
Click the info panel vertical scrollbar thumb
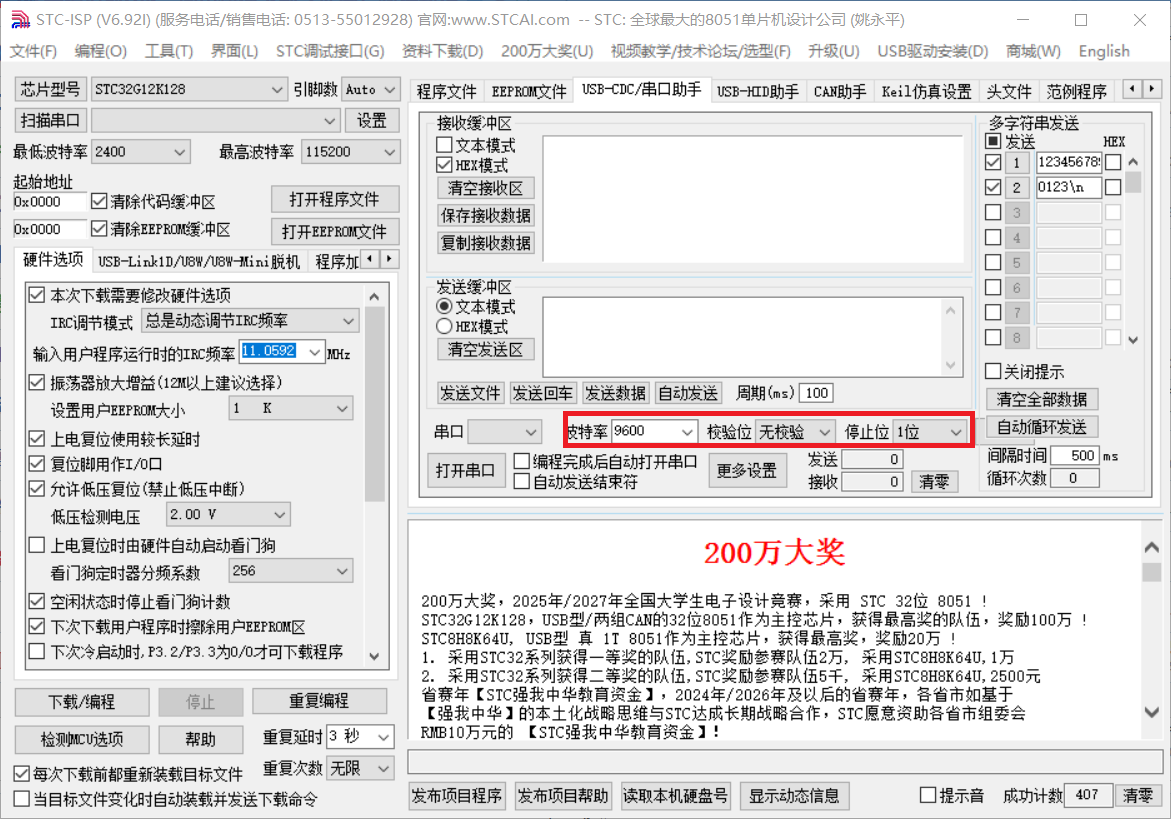pyautogui.click(x=1152, y=571)
